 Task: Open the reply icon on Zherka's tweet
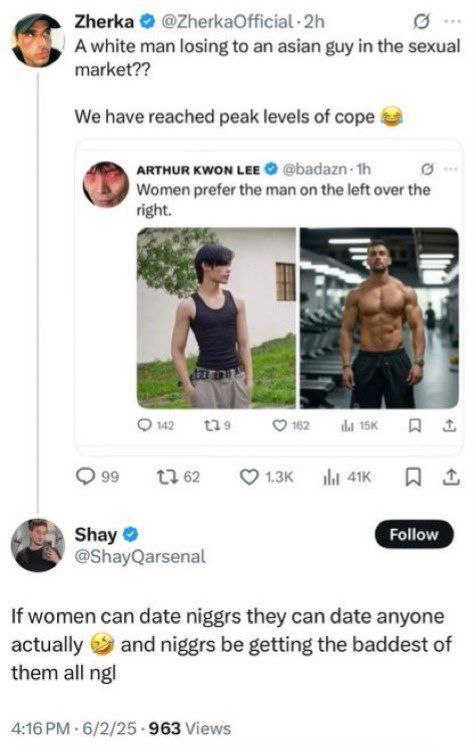pos(86,476)
